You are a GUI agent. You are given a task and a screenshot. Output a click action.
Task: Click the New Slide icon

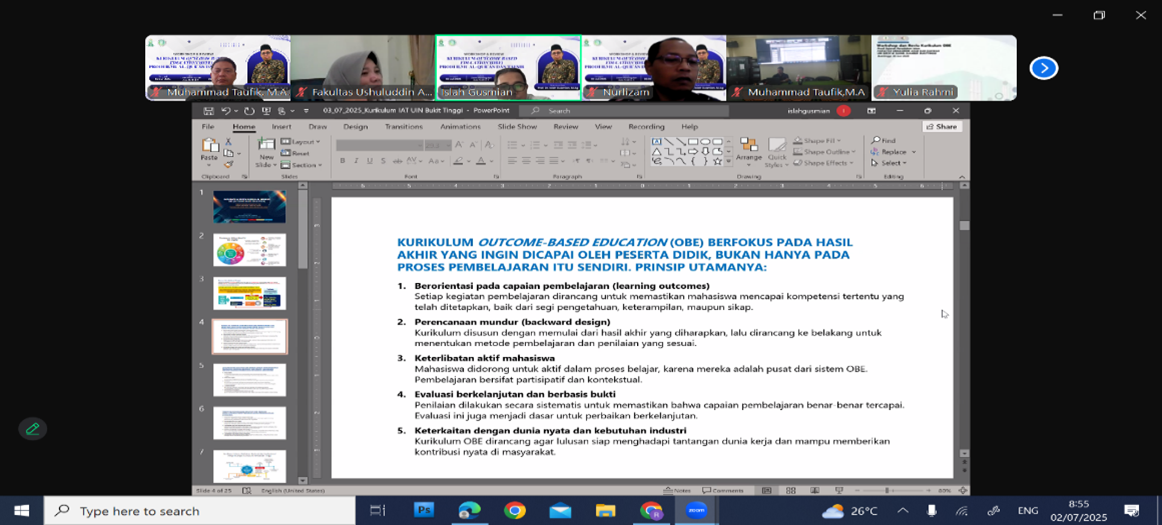tap(266, 151)
